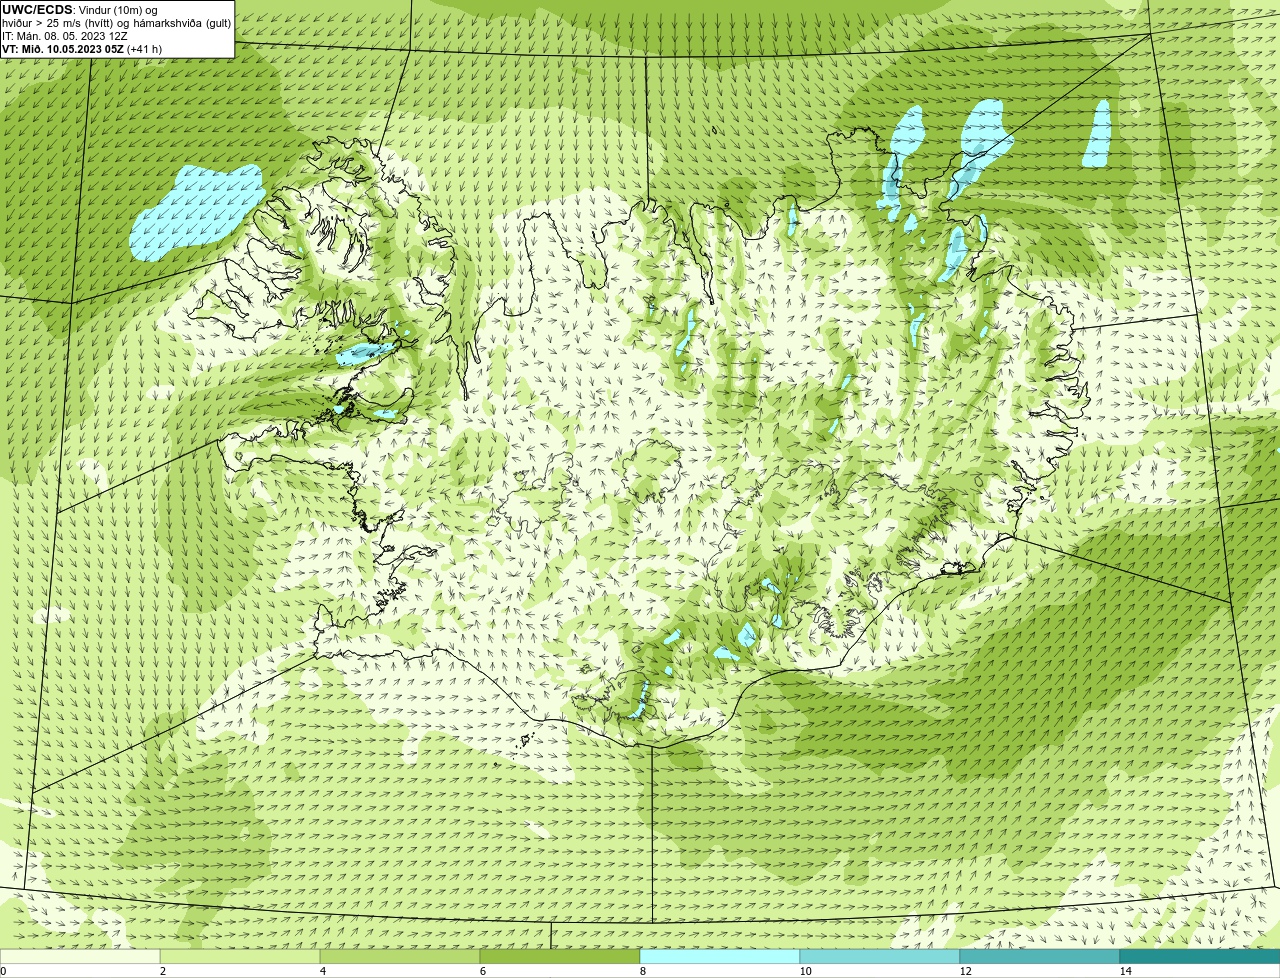The width and height of the screenshot is (1280, 978).
Task: Click the 'UWC/ECDS' title text
Action: coord(37,9)
